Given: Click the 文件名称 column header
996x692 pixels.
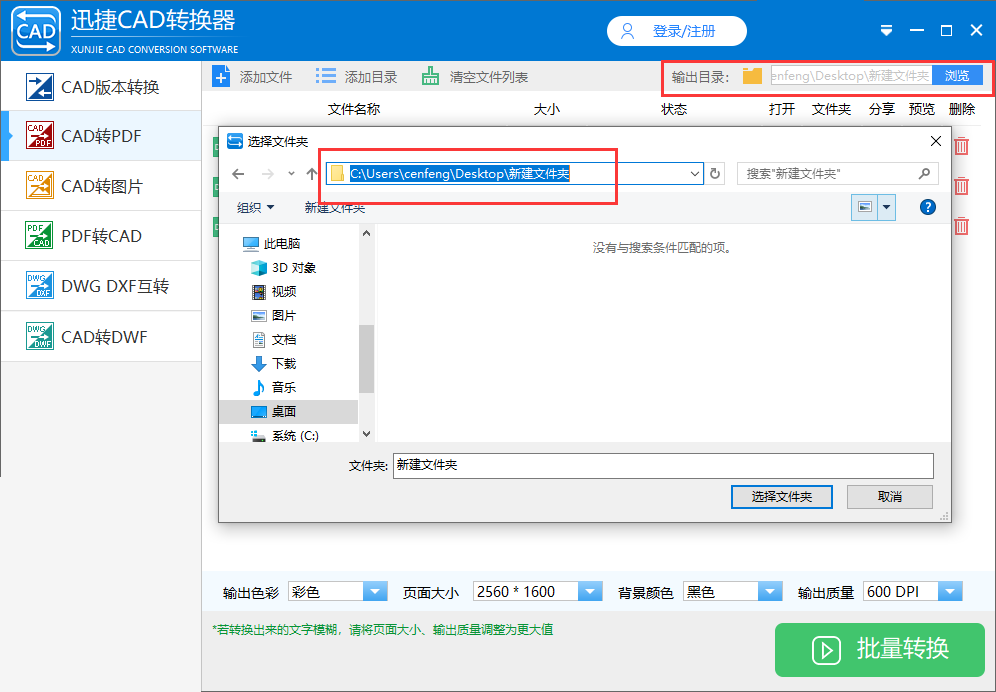Looking at the screenshot, I should [x=354, y=109].
